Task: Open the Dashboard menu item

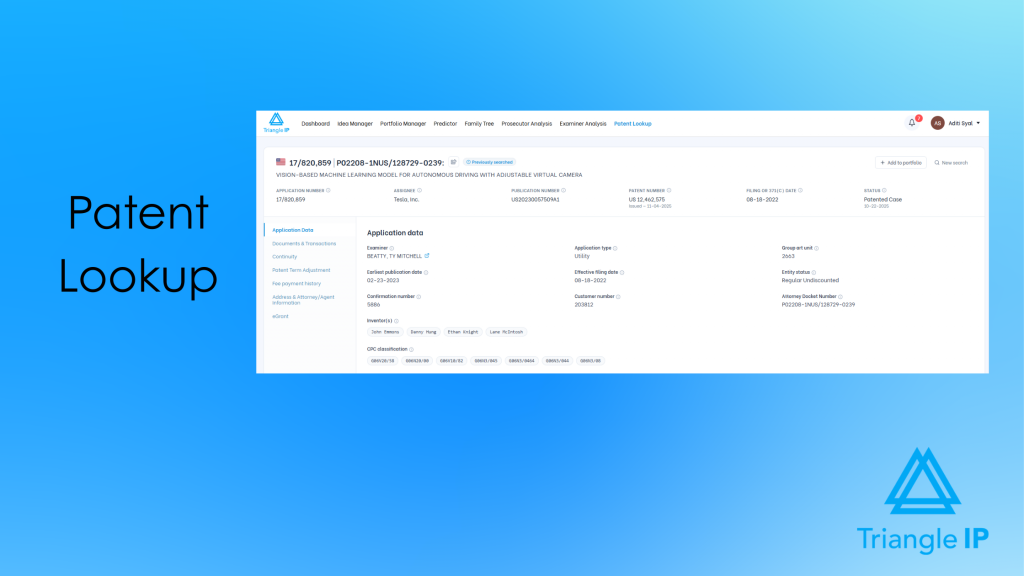Action: coord(315,123)
